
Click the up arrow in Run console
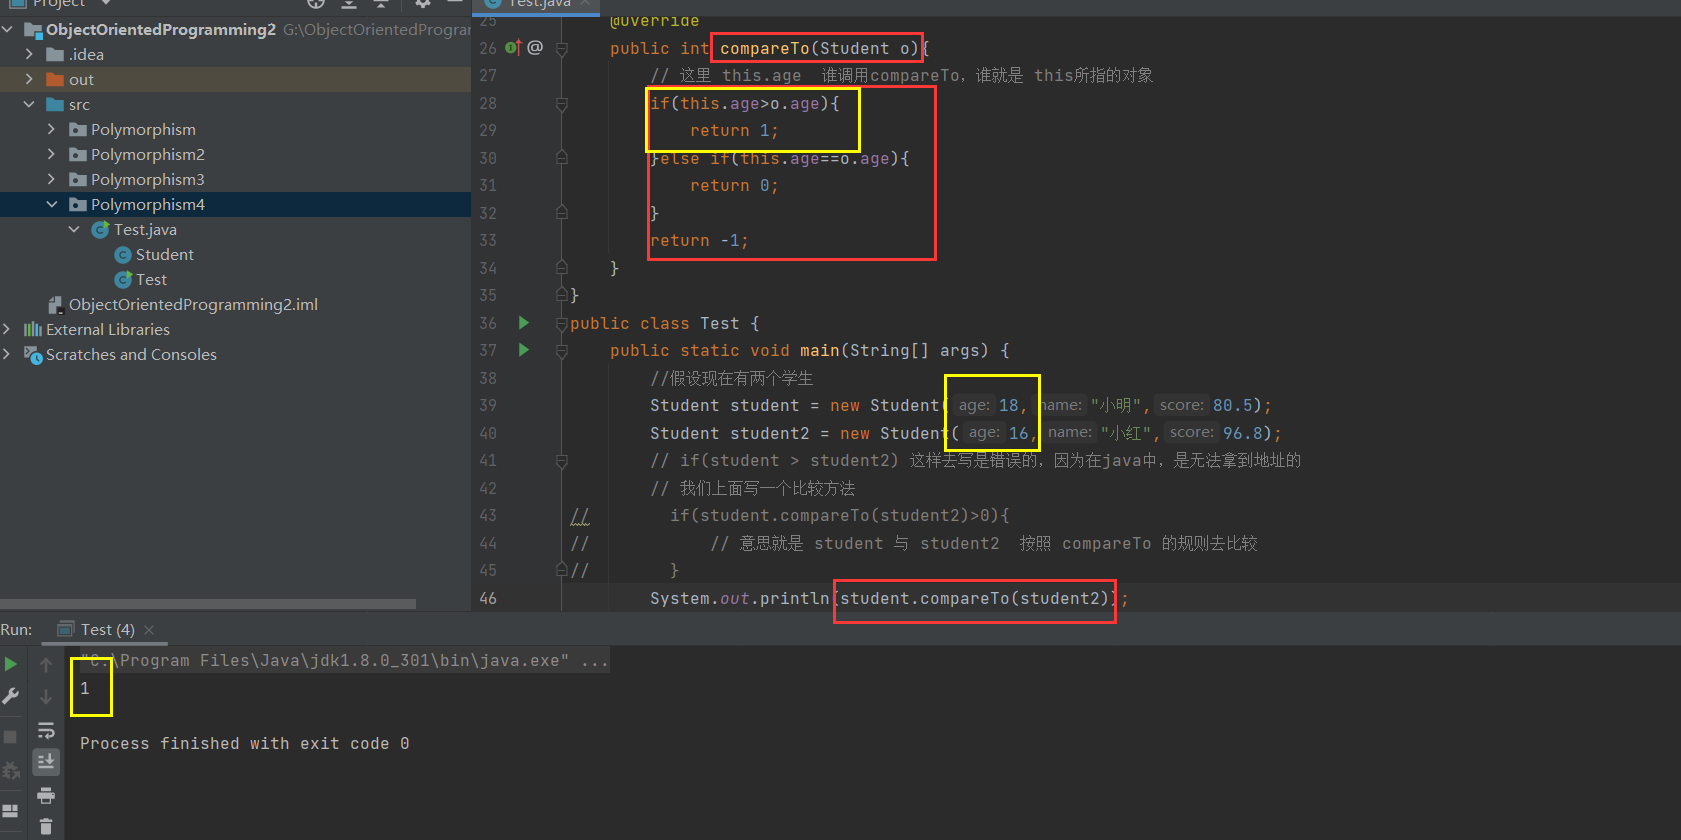pos(46,664)
